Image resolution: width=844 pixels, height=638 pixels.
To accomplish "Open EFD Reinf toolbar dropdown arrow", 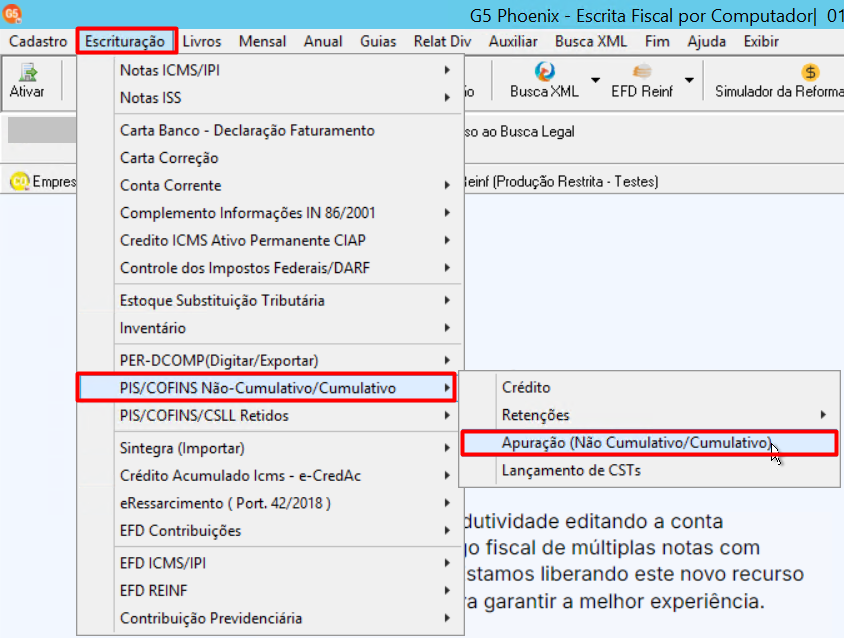I will [689, 80].
